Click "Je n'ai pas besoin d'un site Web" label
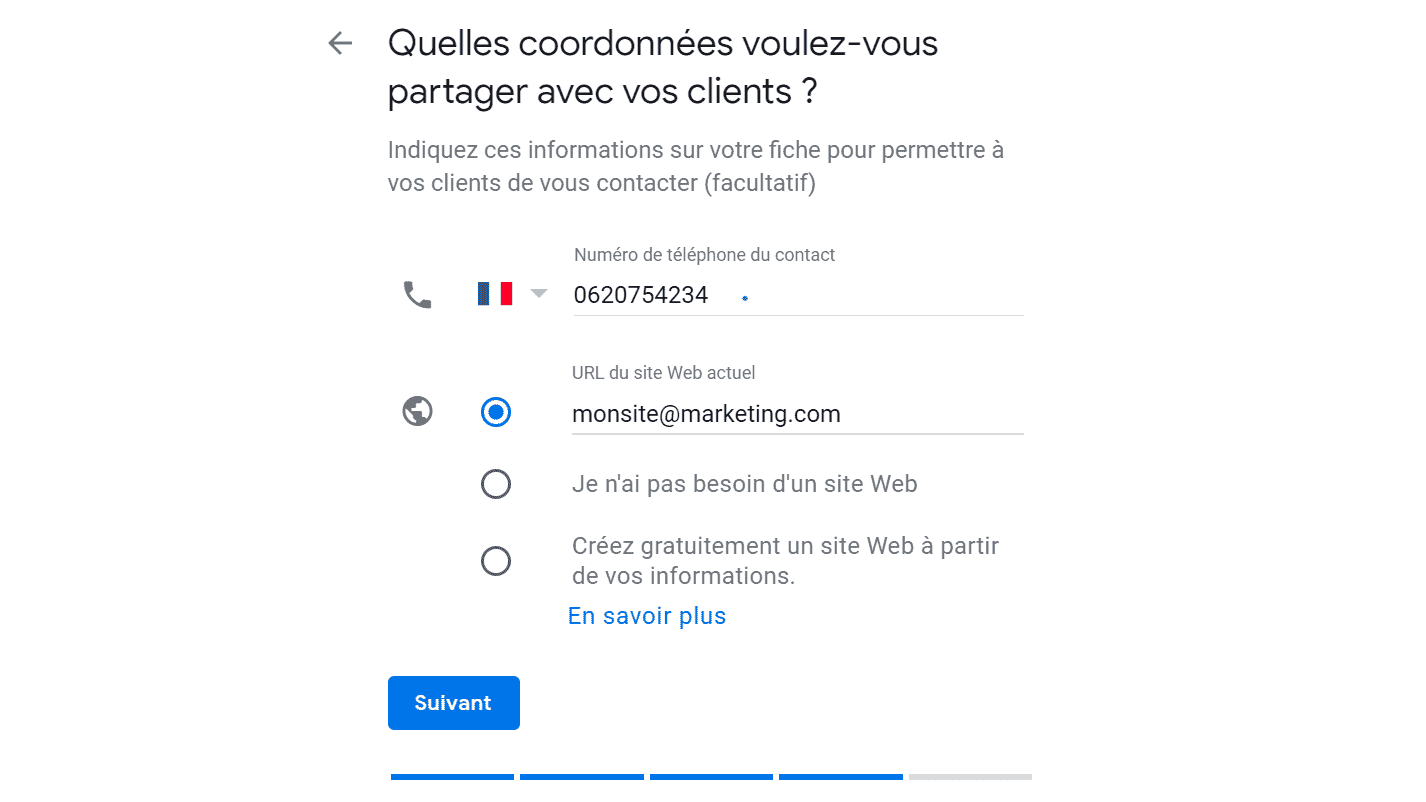Image resolution: width=1426 pixels, height=802 pixels. click(x=745, y=485)
